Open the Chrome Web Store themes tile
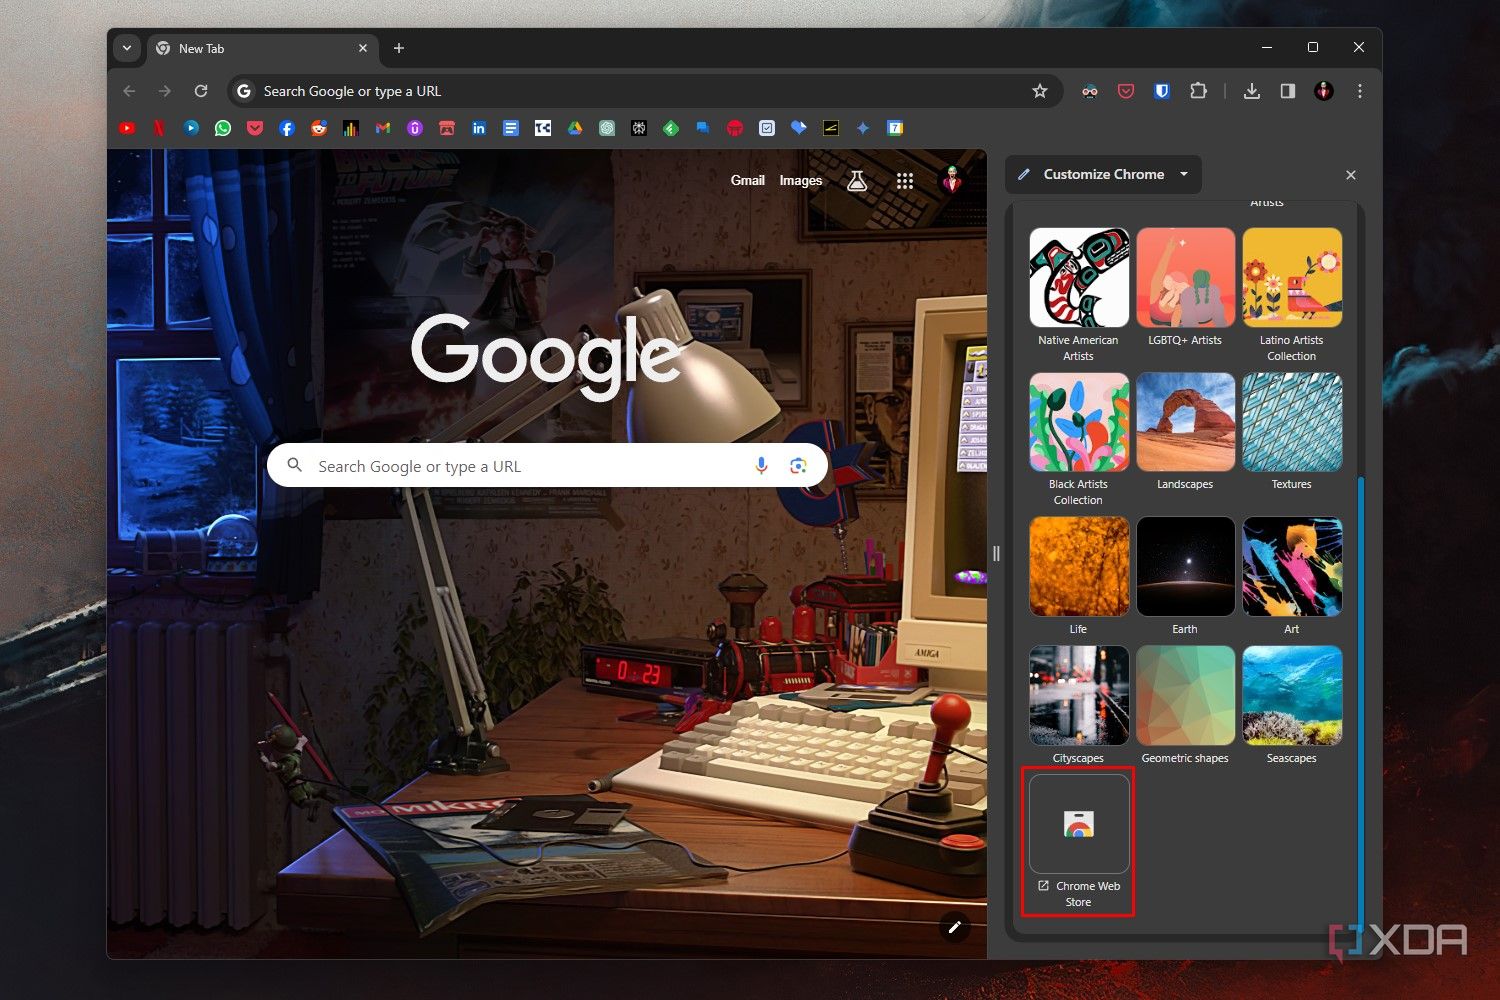This screenshot has width=1500, height=1000. pyautogui.click(x=1078, y=825)
